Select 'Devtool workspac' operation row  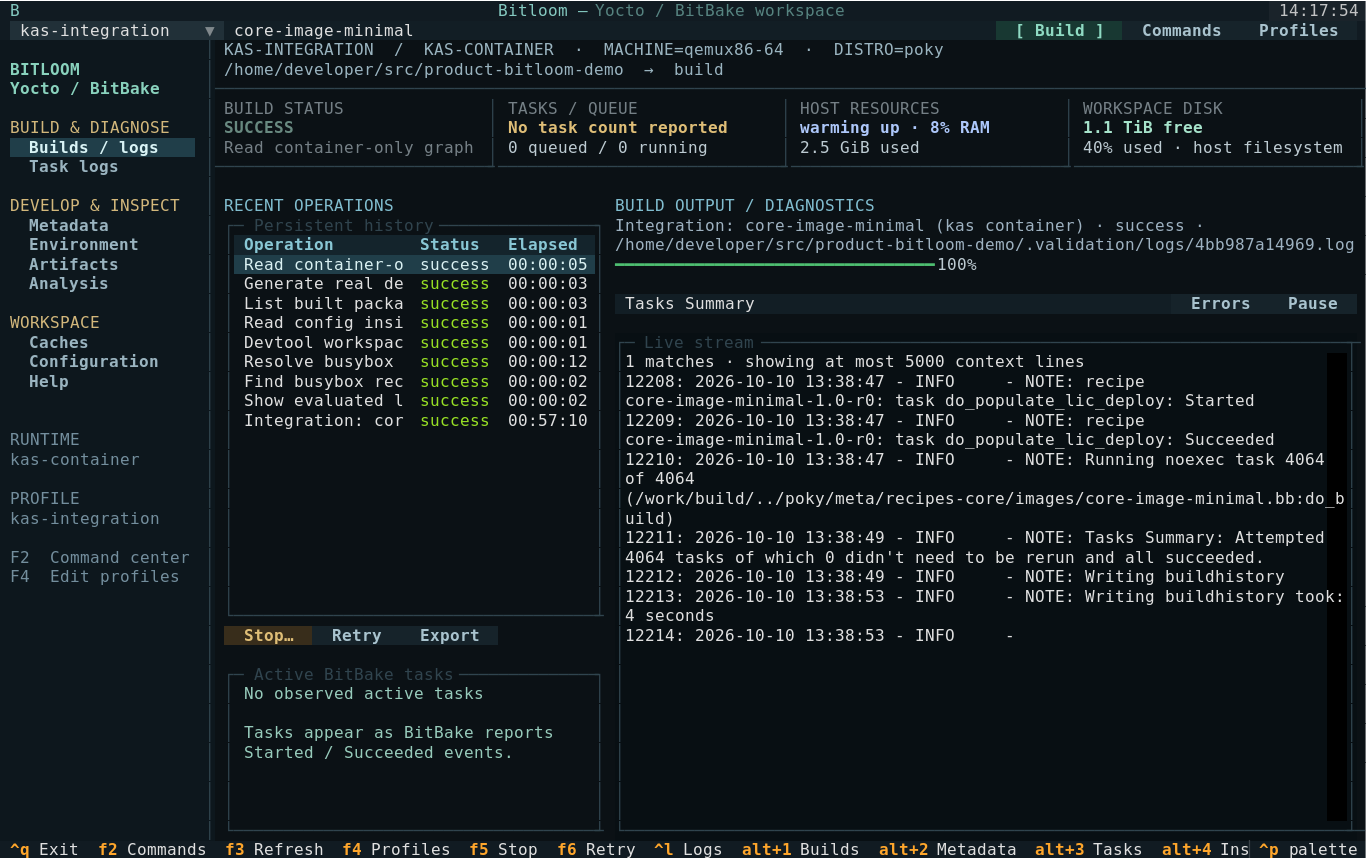(x=414, y=343)
